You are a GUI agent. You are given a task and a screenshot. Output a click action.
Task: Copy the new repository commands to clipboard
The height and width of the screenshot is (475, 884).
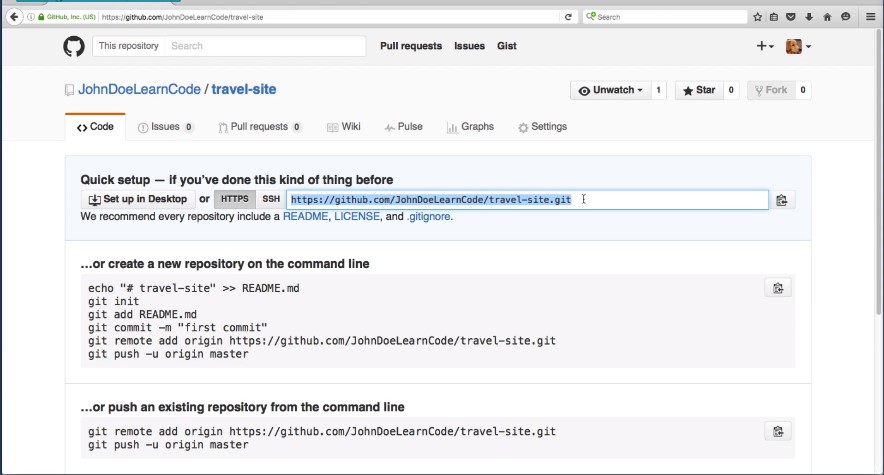(x=776, y=288)
